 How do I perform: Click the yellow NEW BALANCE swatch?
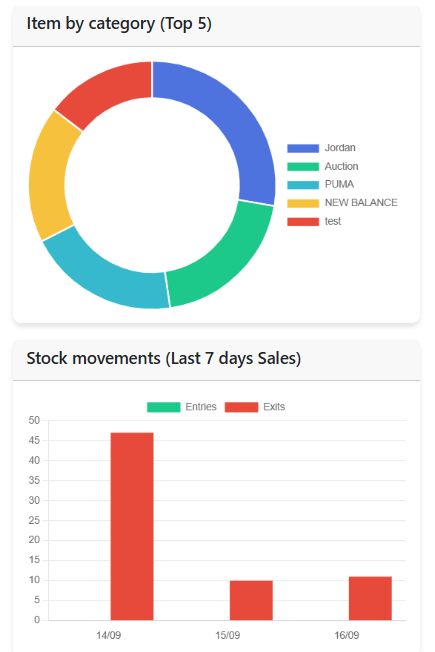point(303,203)
